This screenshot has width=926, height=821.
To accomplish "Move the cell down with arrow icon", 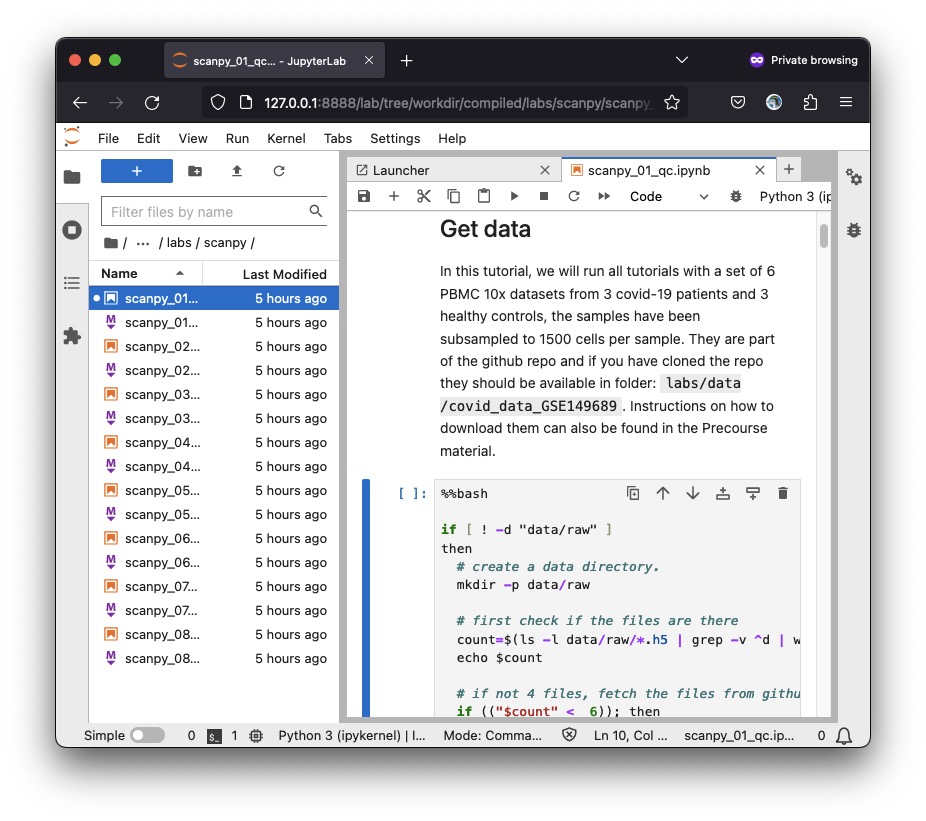I will click(693, 493).
